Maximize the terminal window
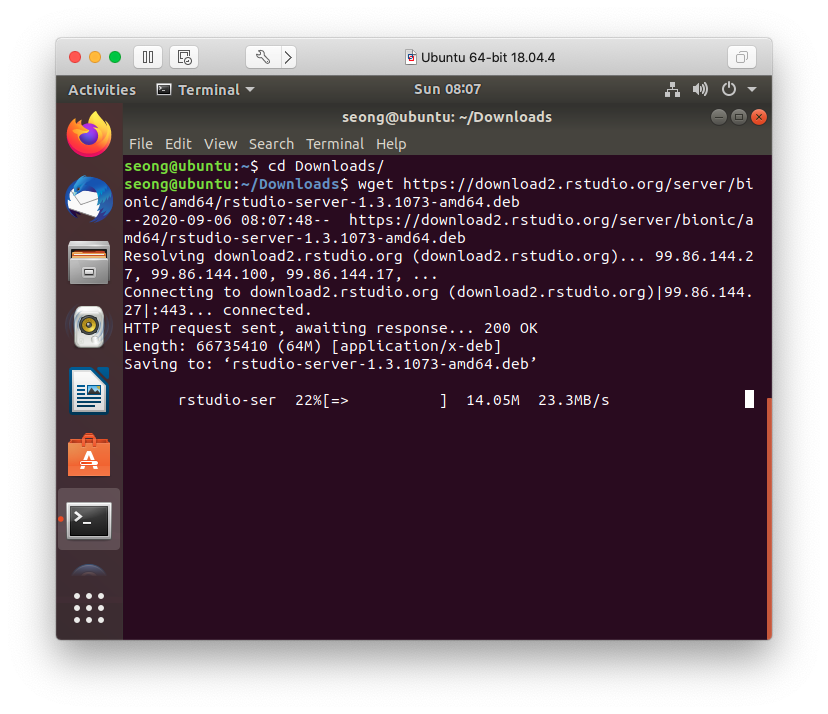The height and width of the screenshot is (714, 828). pos(739,117)
